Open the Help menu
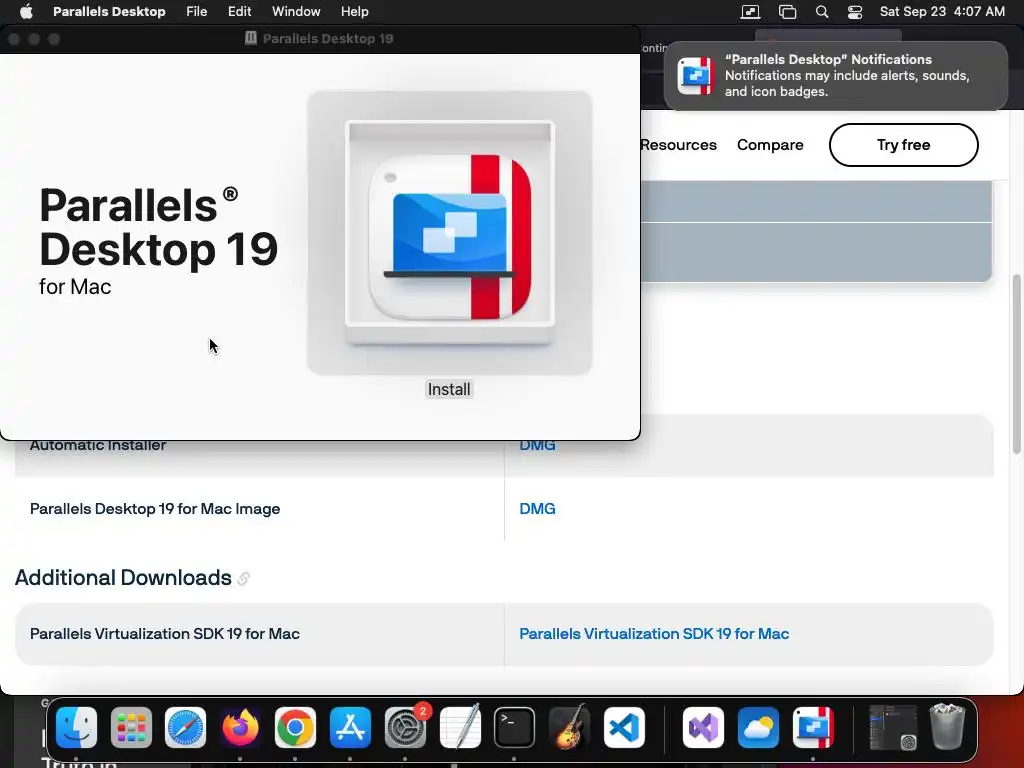 pos(355,12)
